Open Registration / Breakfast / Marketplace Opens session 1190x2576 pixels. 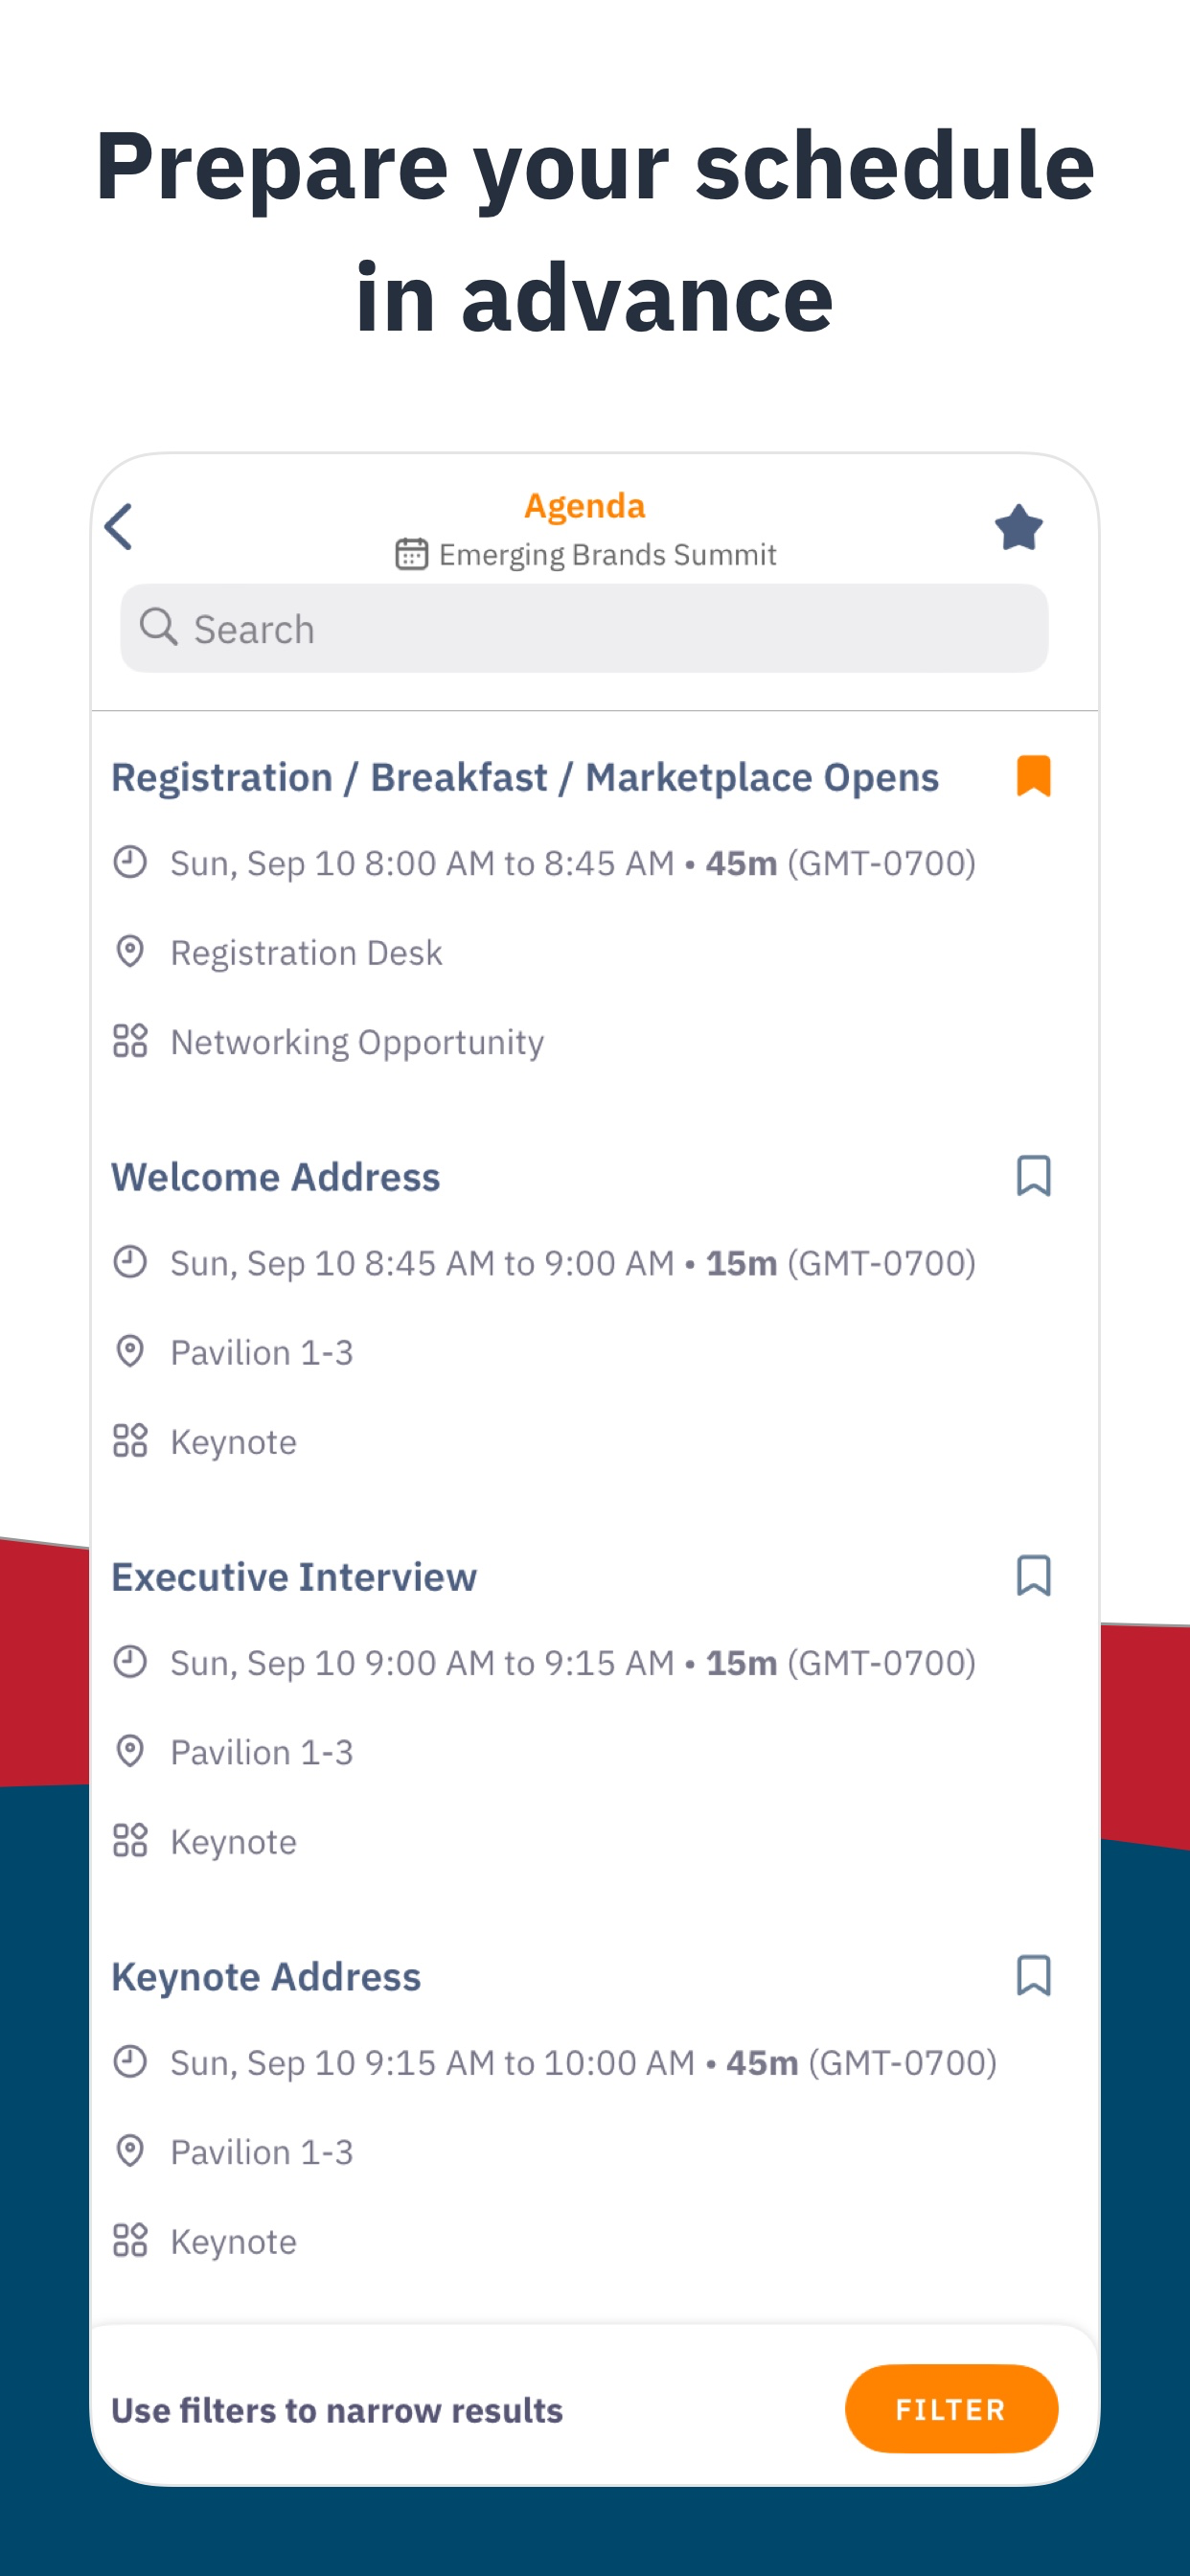525,778
